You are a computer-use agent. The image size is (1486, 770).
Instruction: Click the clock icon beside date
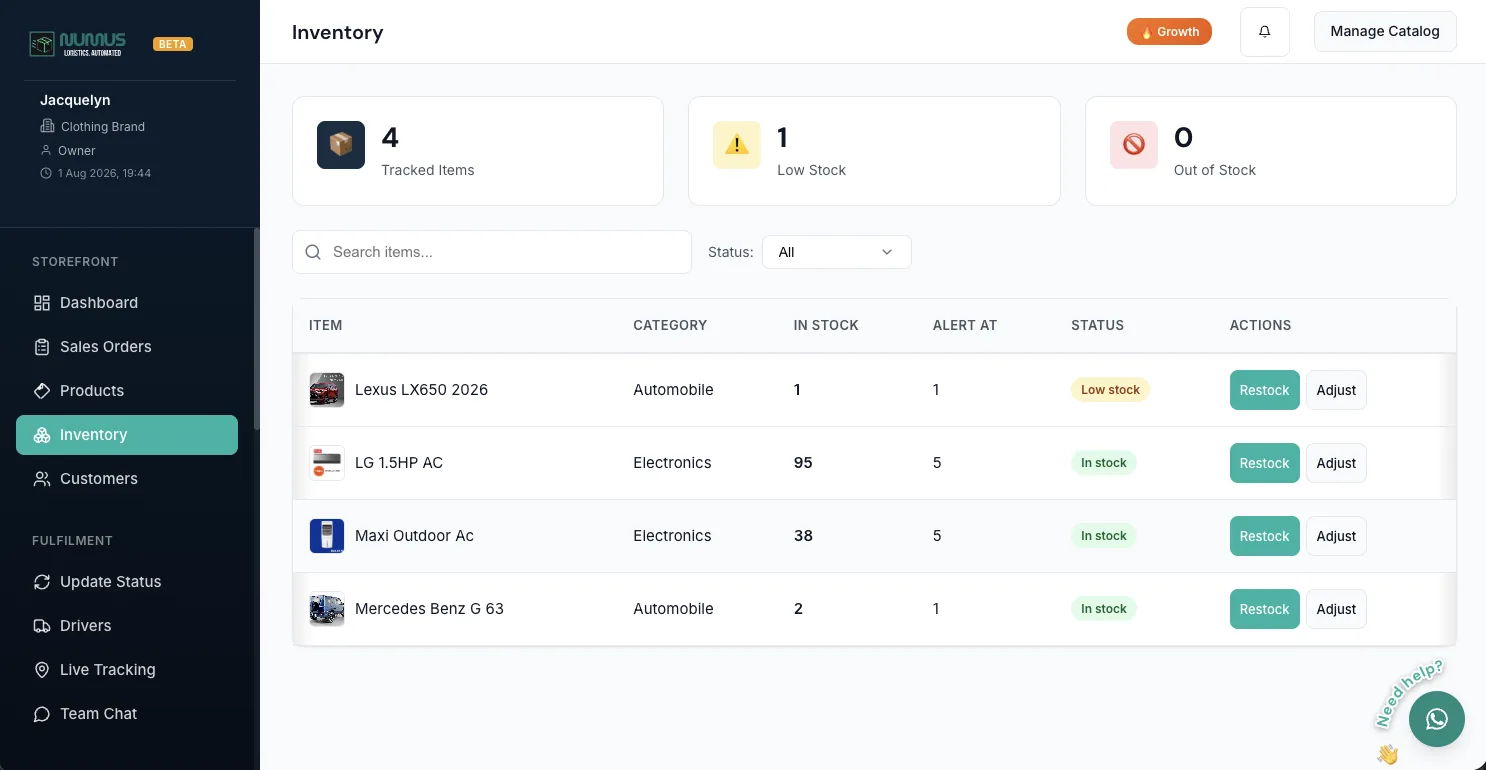46,173
